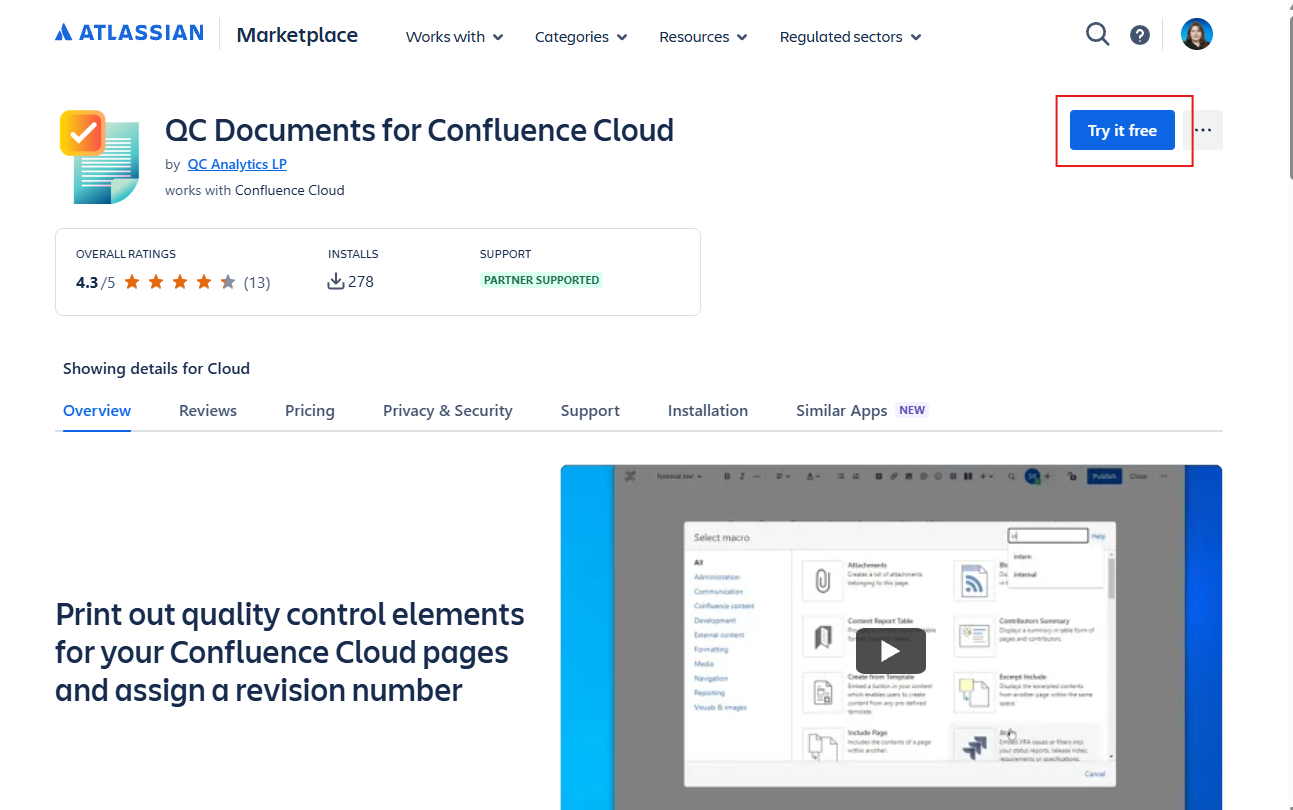Image resolution: width=1293 pixels, height=810 pixels.
Task: Open the Resources dropdown menu
Action: pos(703,37)
